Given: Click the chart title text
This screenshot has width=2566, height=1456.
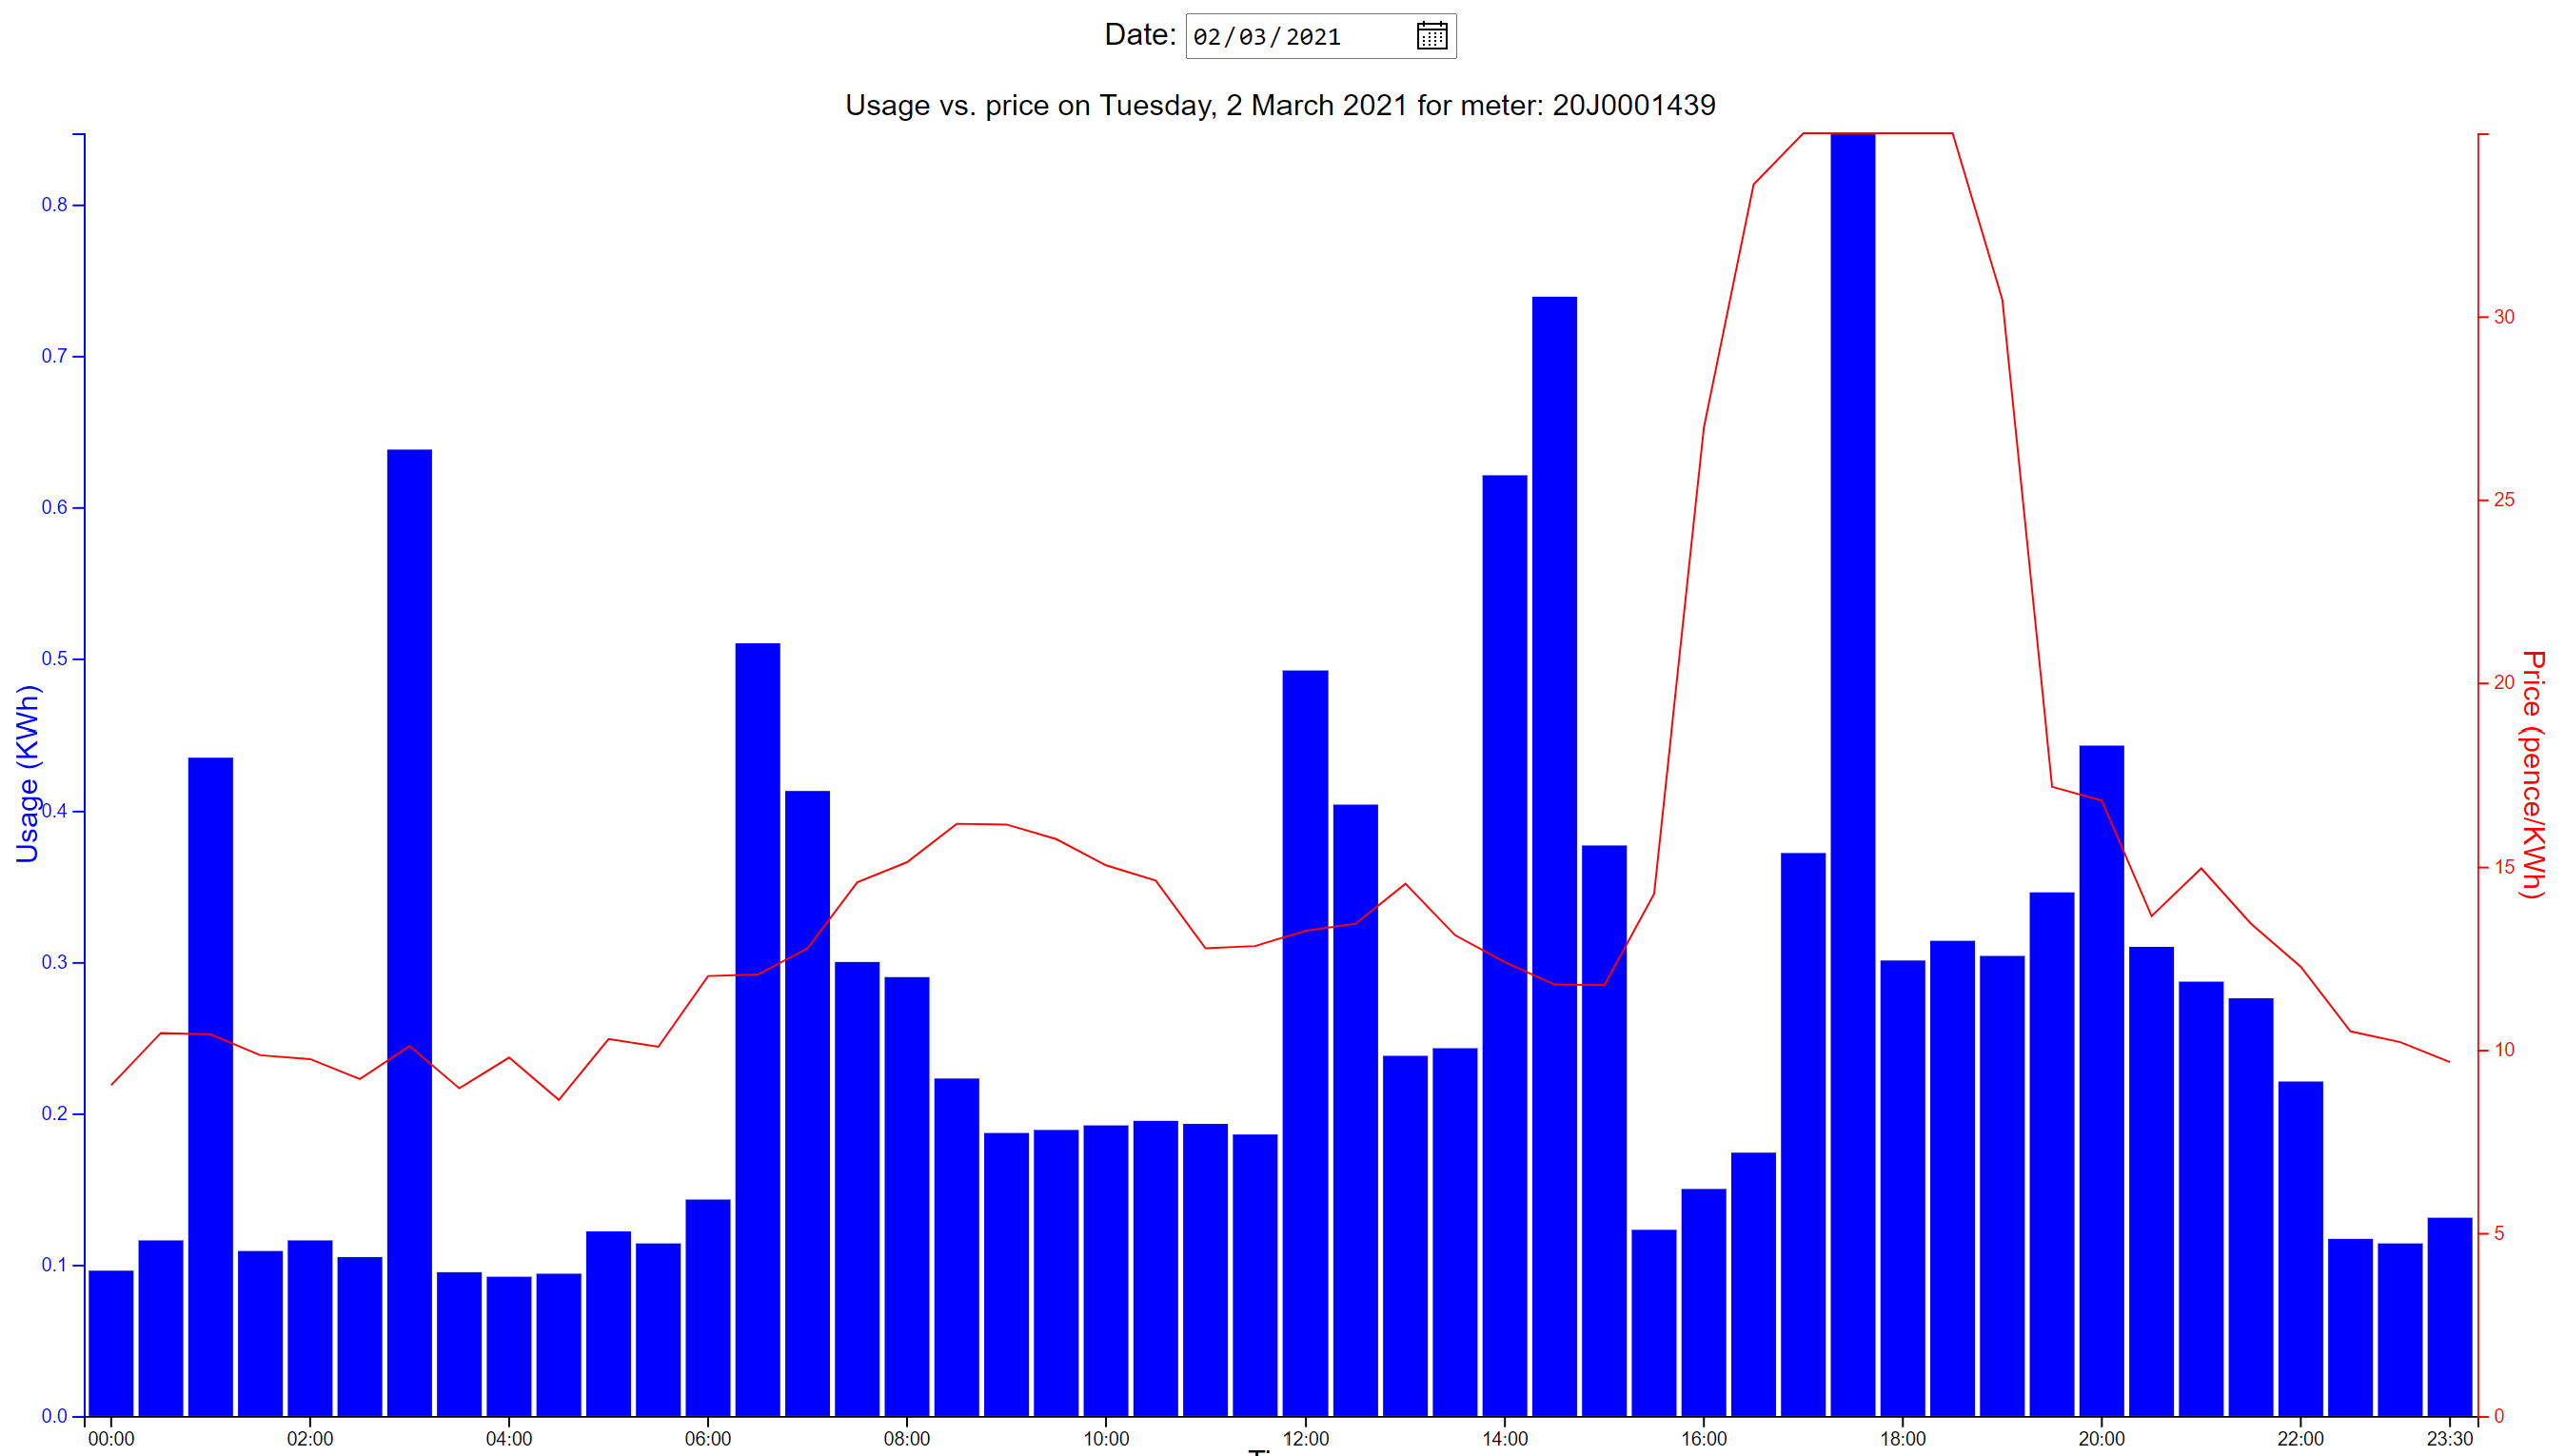Looking at the screenshot, I should tap(1279, 105).
